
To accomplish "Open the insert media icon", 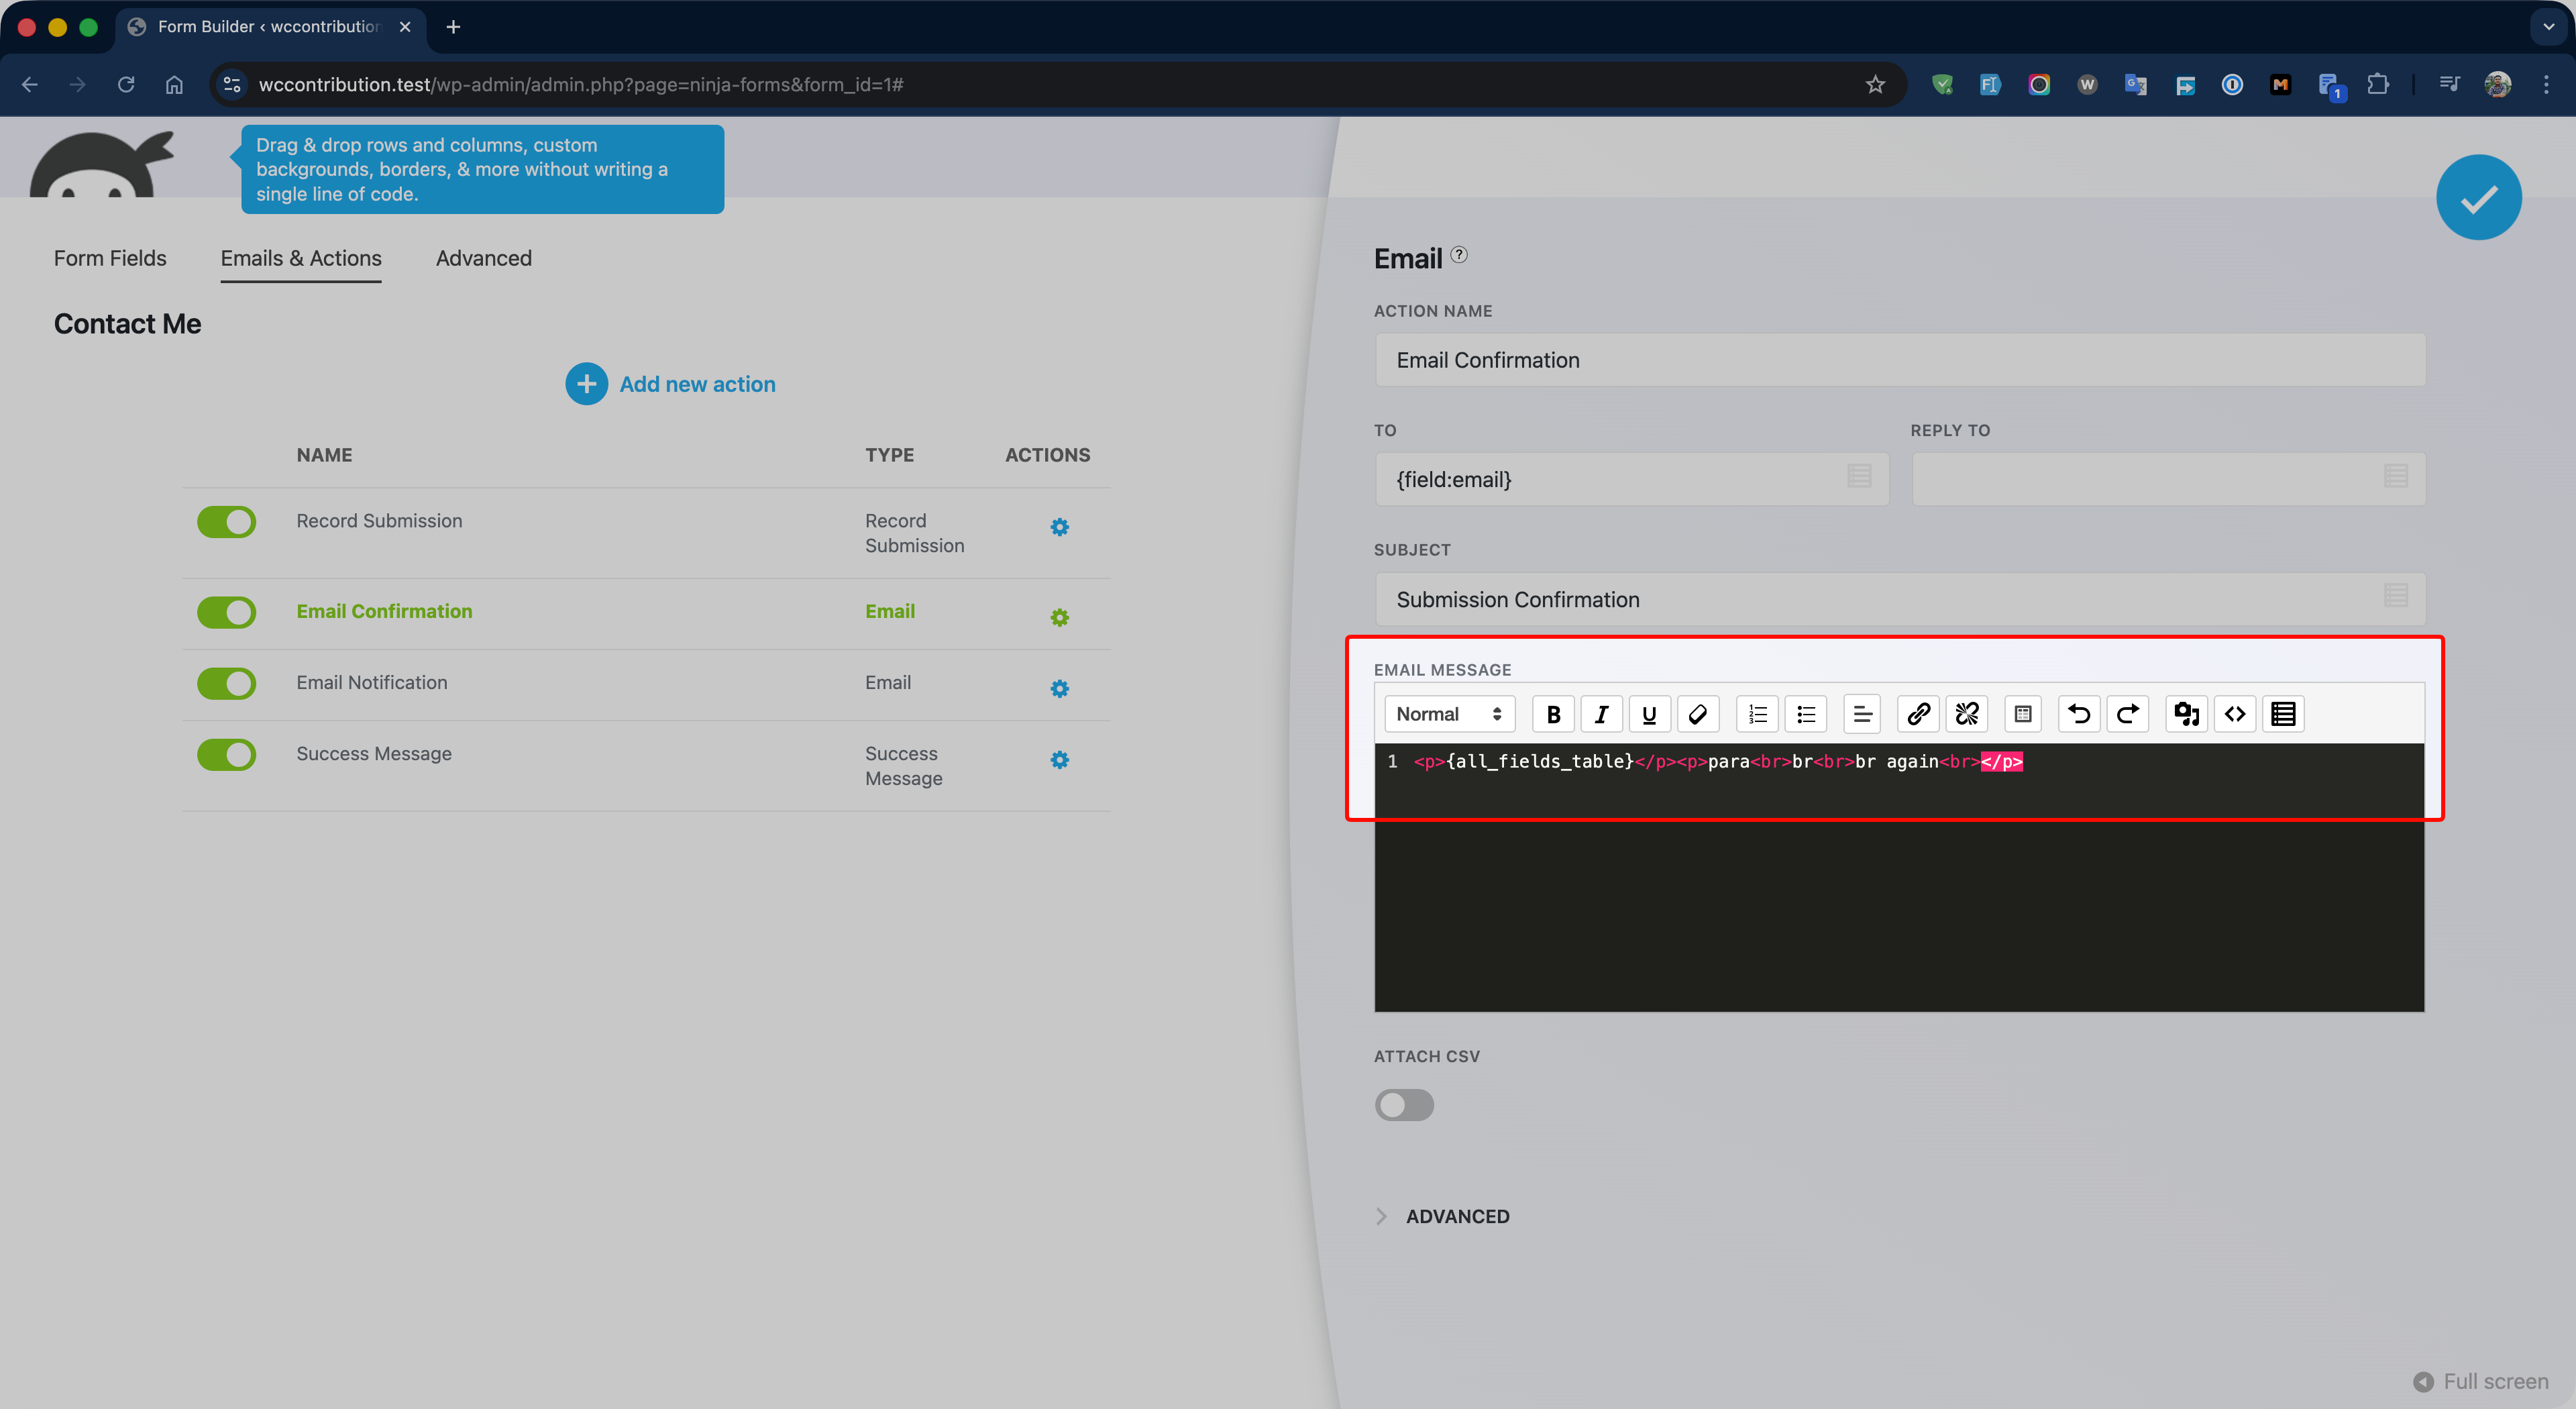I will (2186, 714).
